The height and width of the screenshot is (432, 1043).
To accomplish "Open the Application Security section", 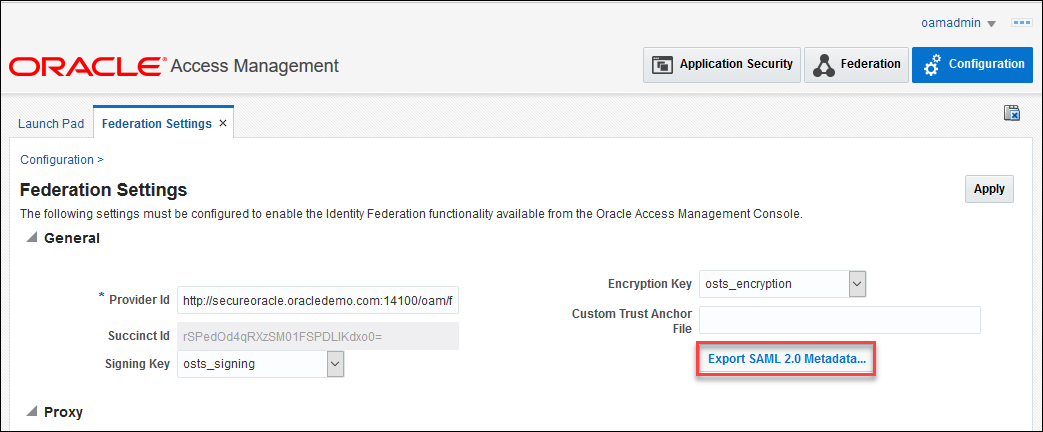I will 722,65.
